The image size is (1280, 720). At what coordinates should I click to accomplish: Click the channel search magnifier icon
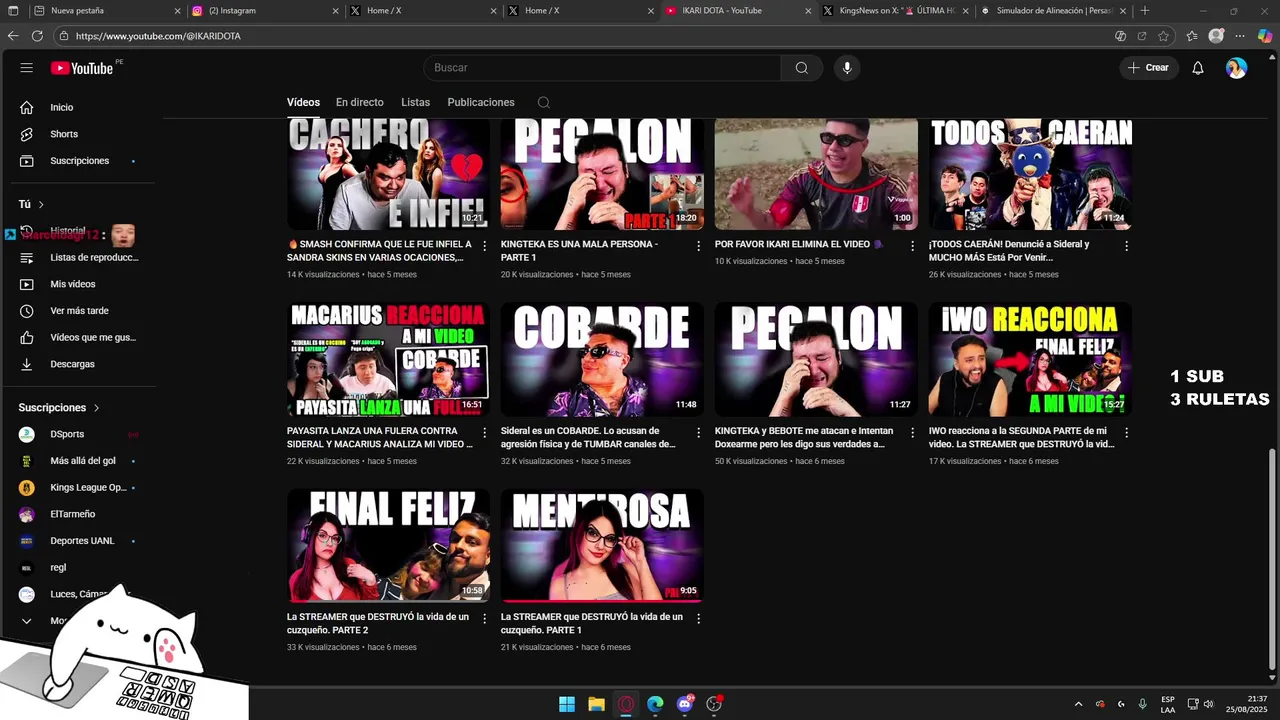543,102
